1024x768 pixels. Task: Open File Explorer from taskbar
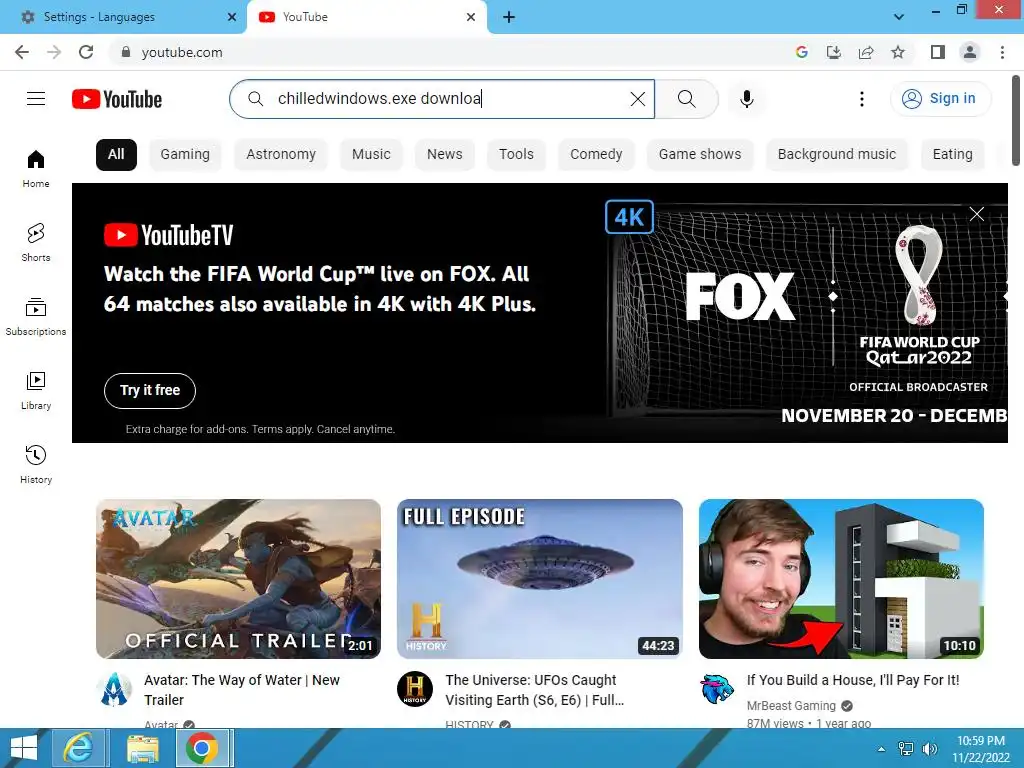click(x=142, y=748)
